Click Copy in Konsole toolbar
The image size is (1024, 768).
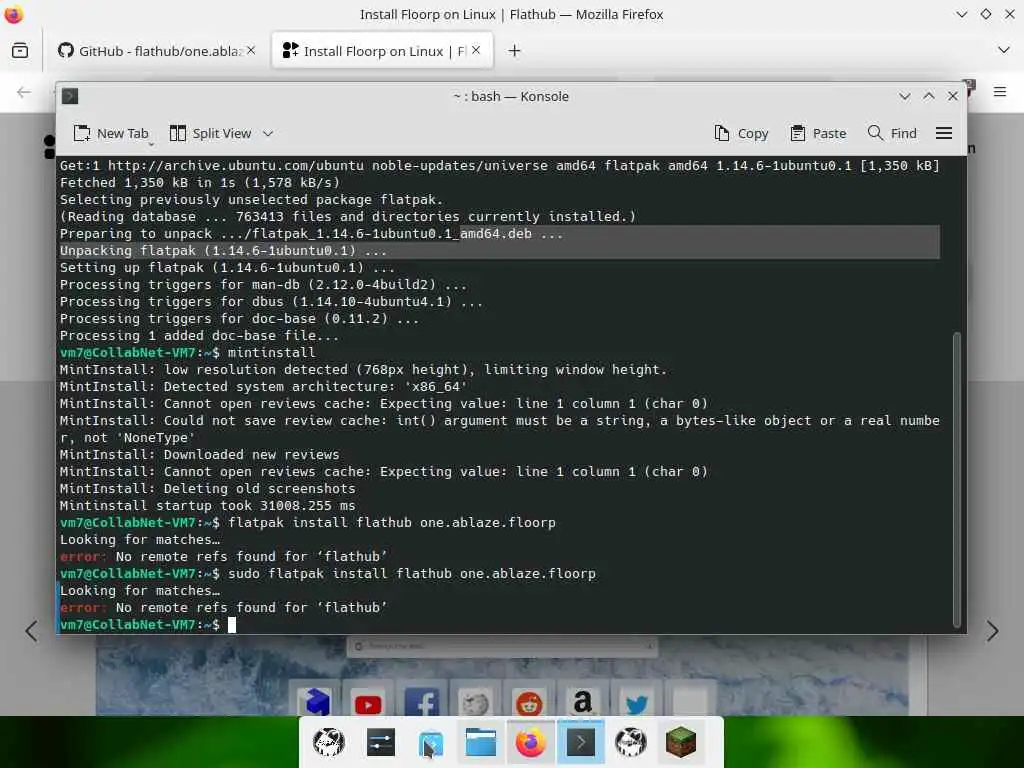pyautogui.click(x=741, y=133)
